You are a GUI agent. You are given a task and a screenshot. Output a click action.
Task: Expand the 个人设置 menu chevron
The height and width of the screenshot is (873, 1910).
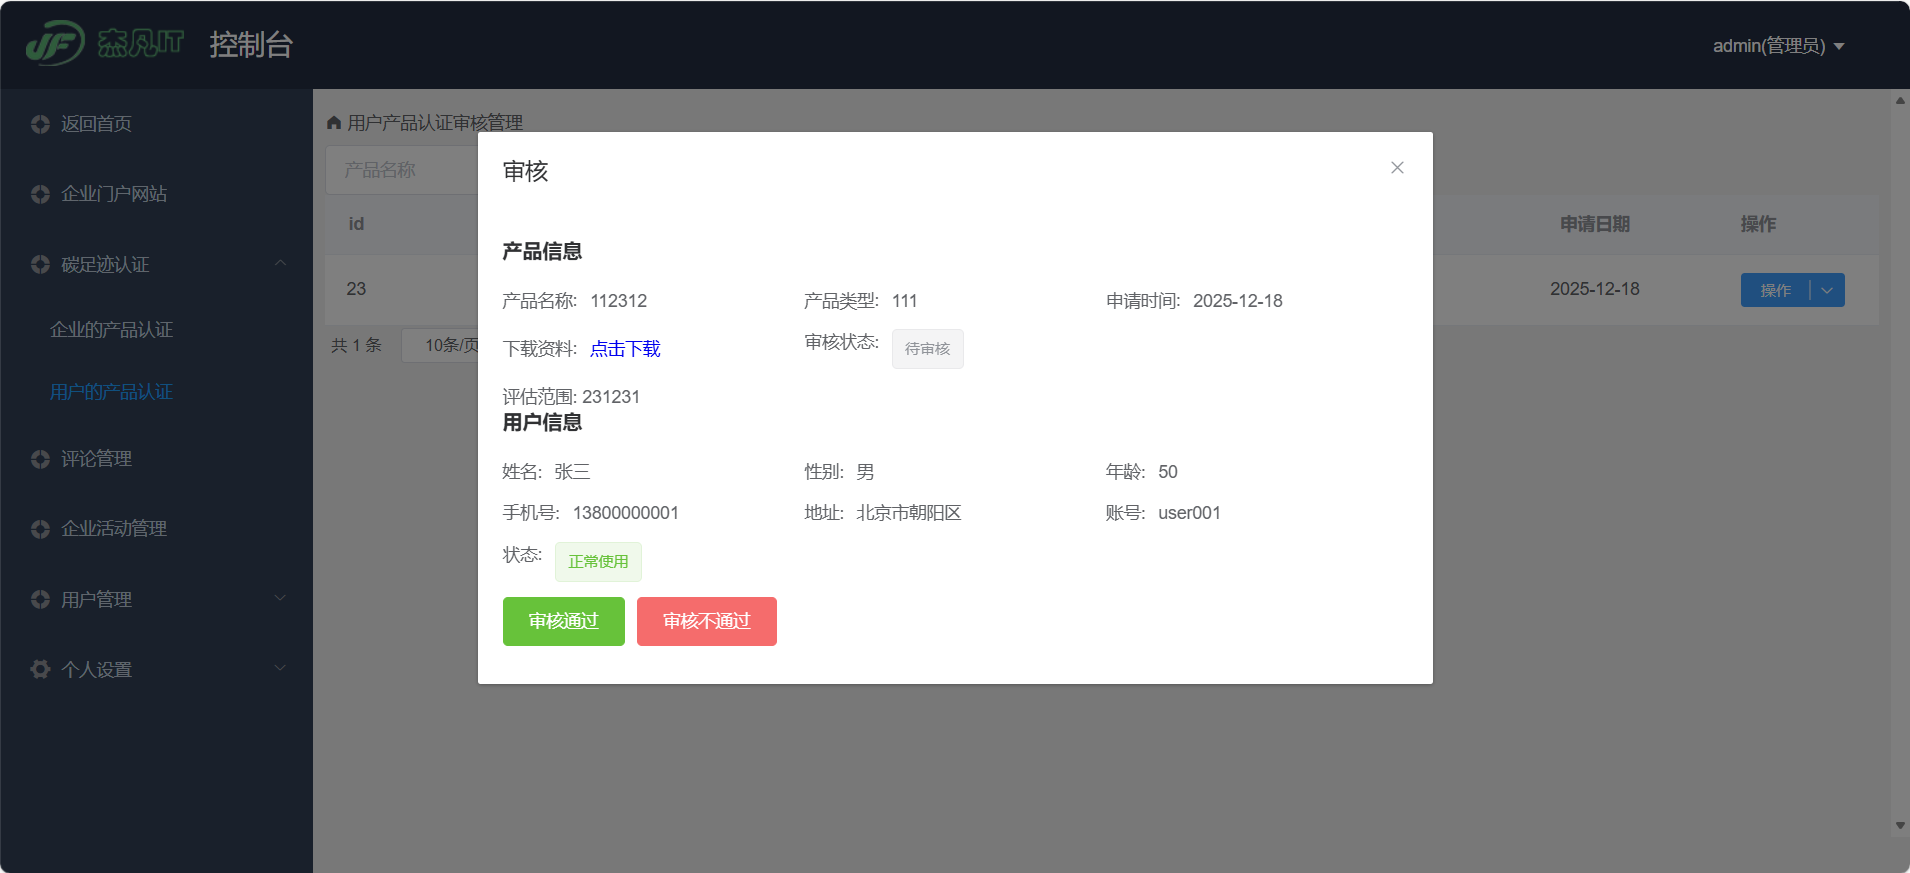pyautogui.click(x=280, y=668)
